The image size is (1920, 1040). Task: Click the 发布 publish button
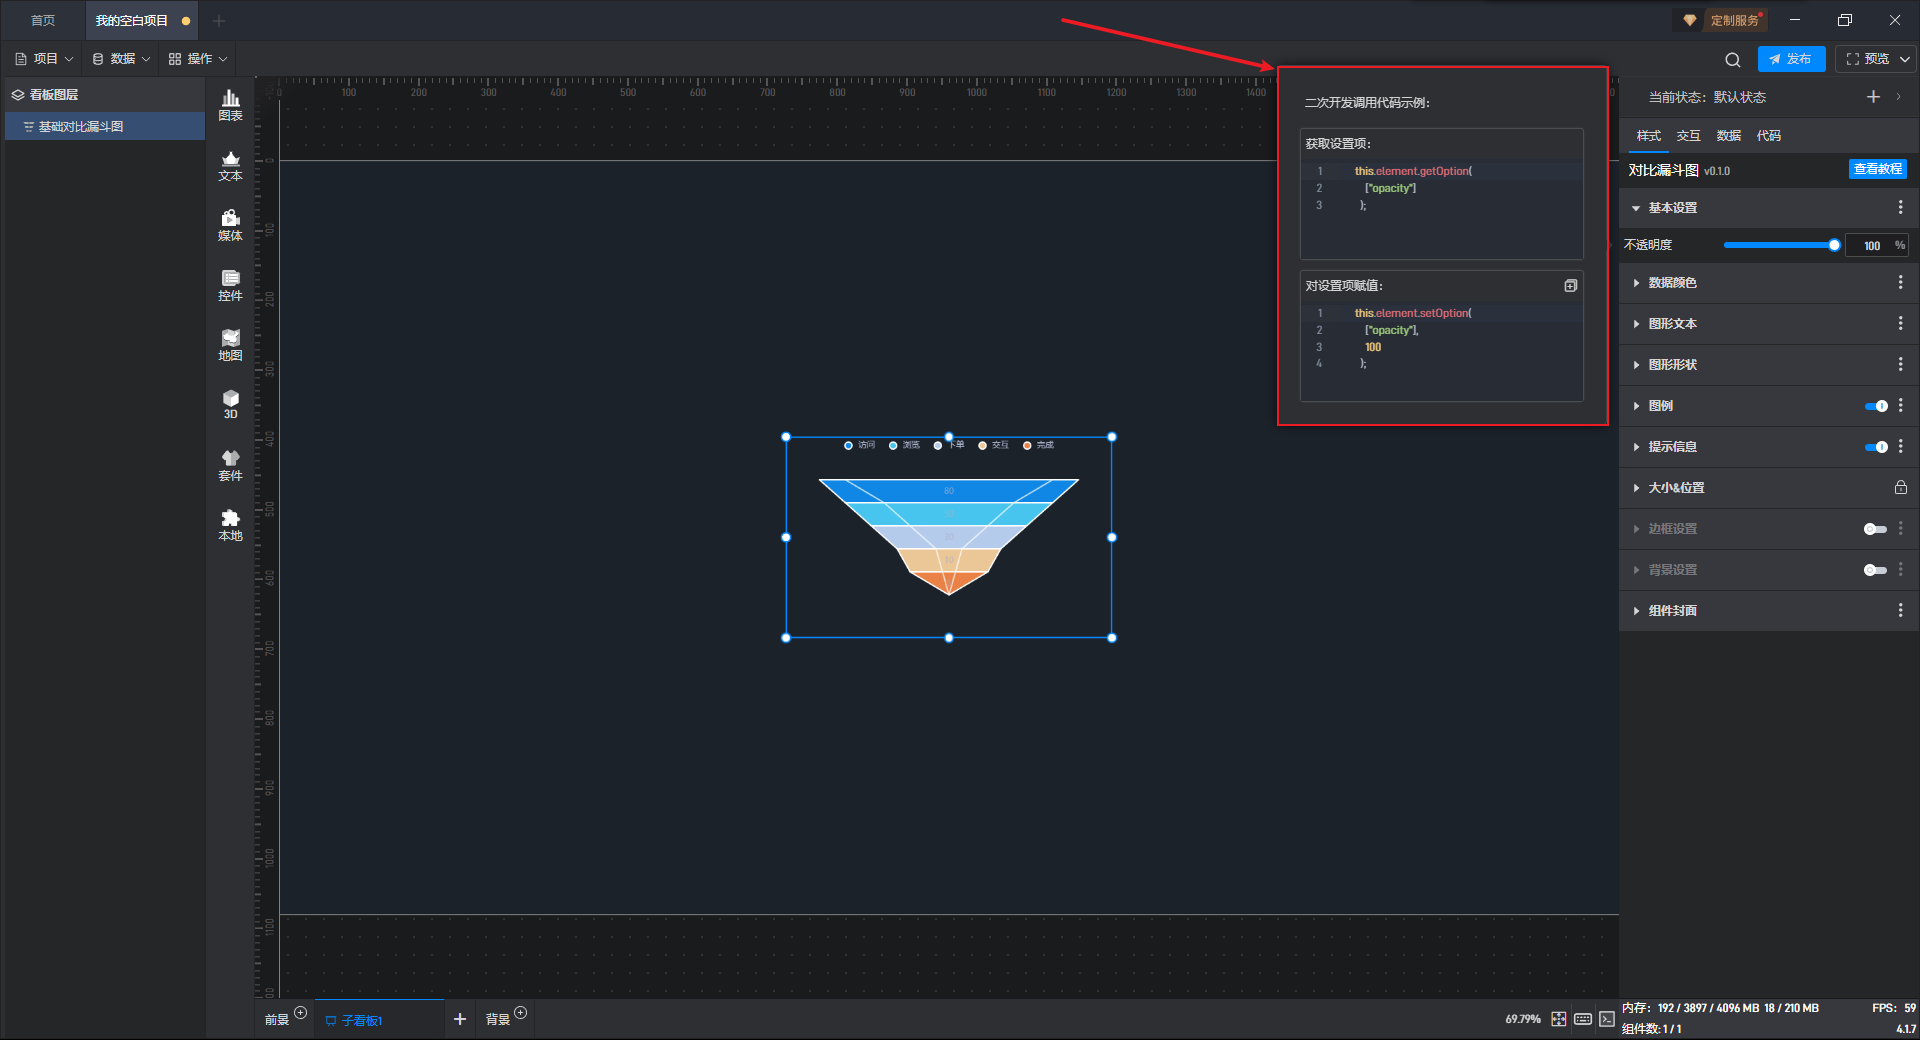point(1791,59)
